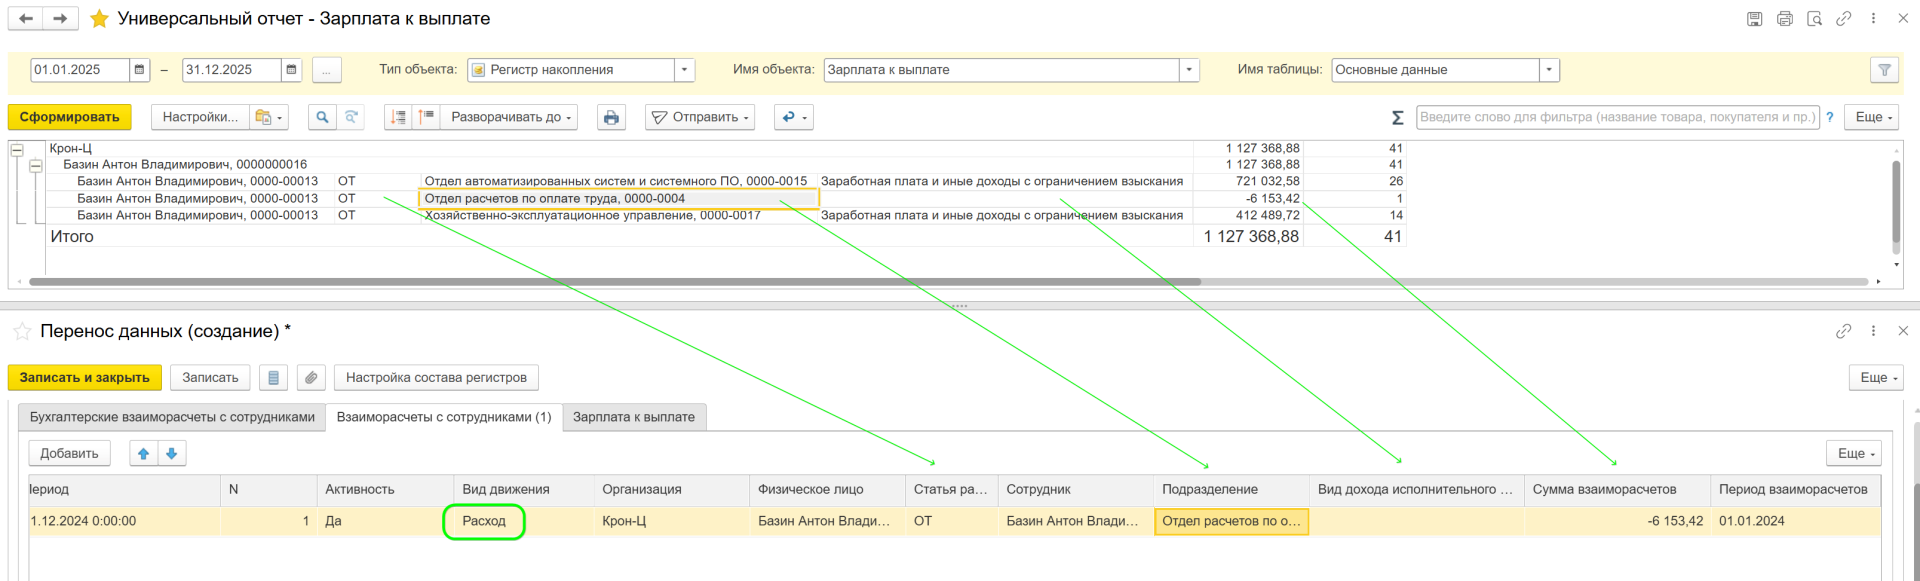Open the Тип объекта dropdown list
The width and height of the screenshot is (1920, 581).
coord(684,70)
